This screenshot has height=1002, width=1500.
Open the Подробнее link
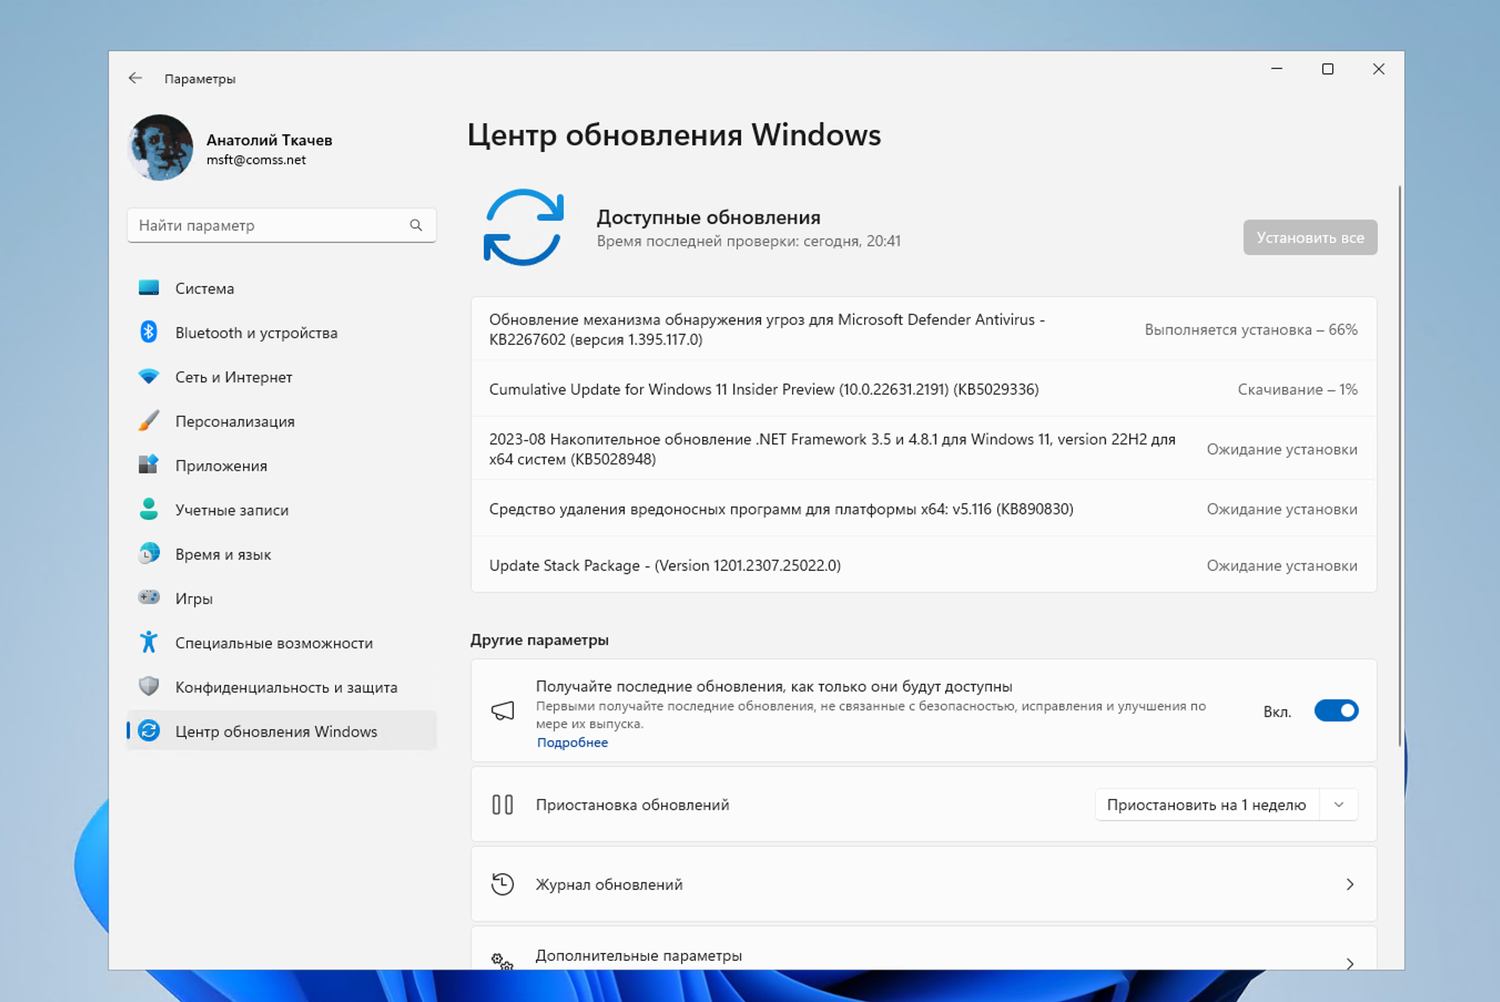pyautogui.click(x=572, y=742)
